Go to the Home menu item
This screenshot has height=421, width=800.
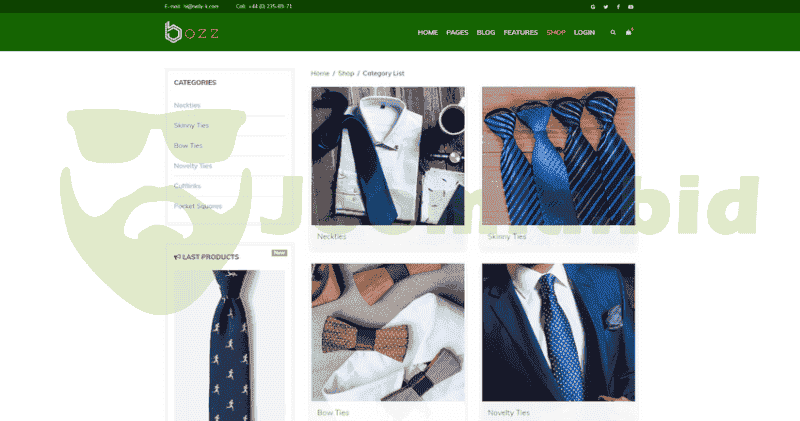pos(427,32)
